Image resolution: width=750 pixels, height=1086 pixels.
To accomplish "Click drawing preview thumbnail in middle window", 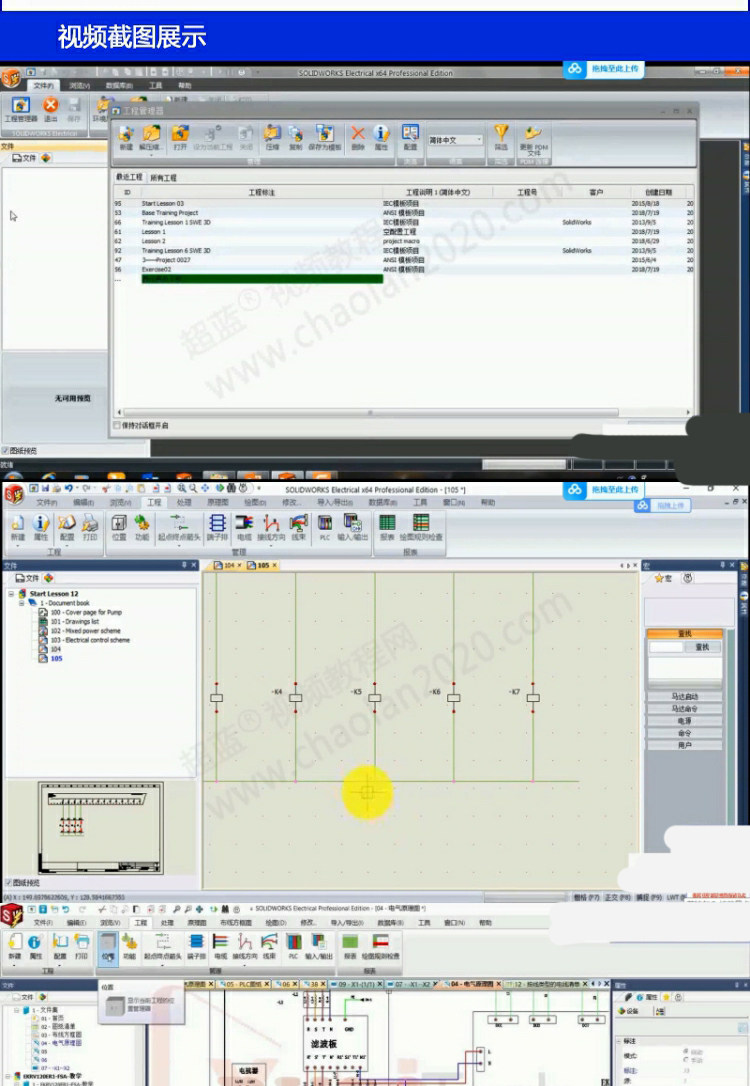I will (x=101, y=828).
